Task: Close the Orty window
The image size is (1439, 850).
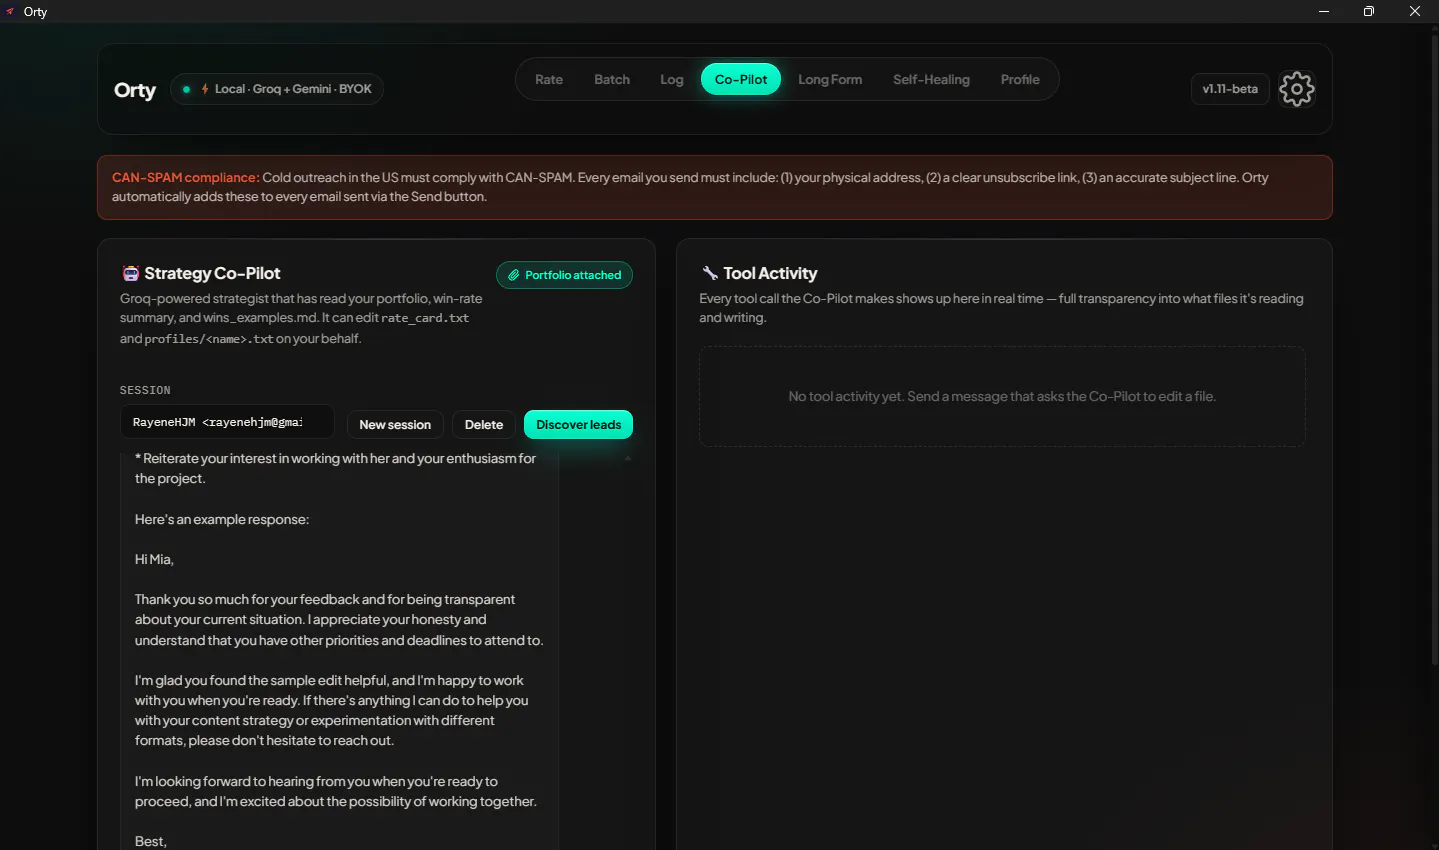Action: pos(1415,11)
